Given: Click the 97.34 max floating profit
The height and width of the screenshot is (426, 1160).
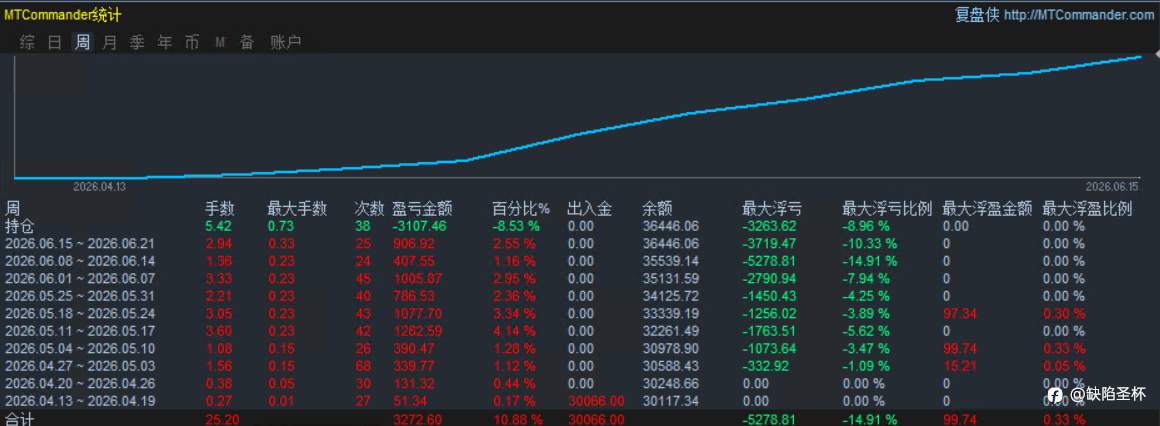Looking at the screenshot, I should 959,314.
